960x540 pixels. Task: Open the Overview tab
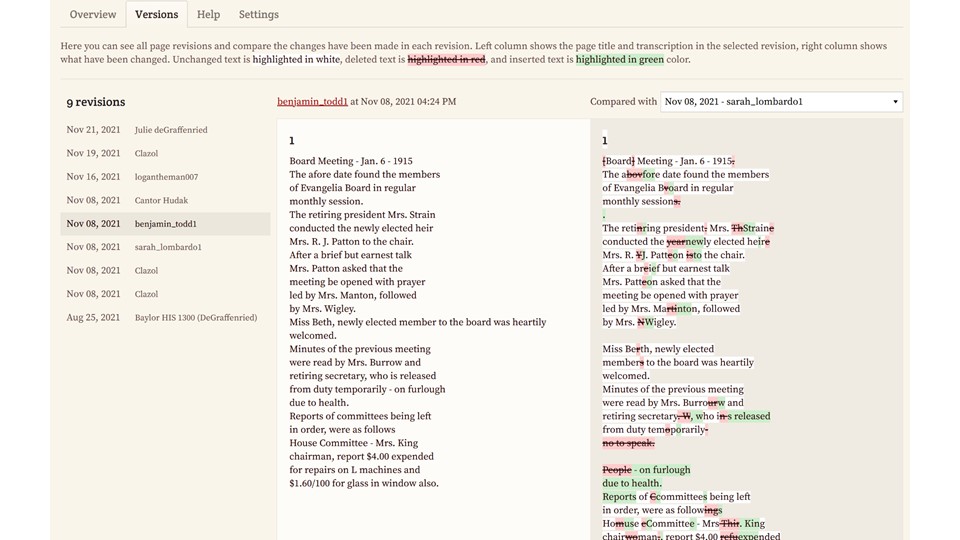point(92,14)
